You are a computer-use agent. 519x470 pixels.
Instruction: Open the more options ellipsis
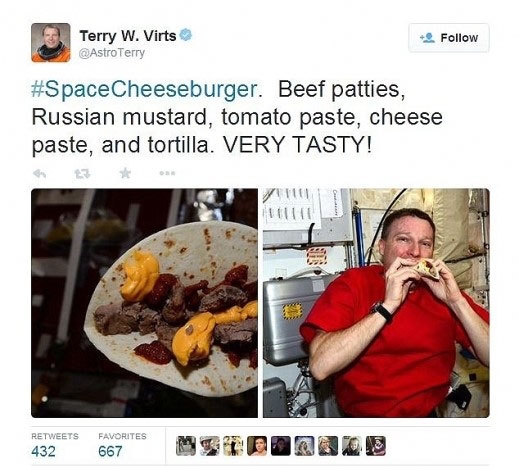coord(167,173)
